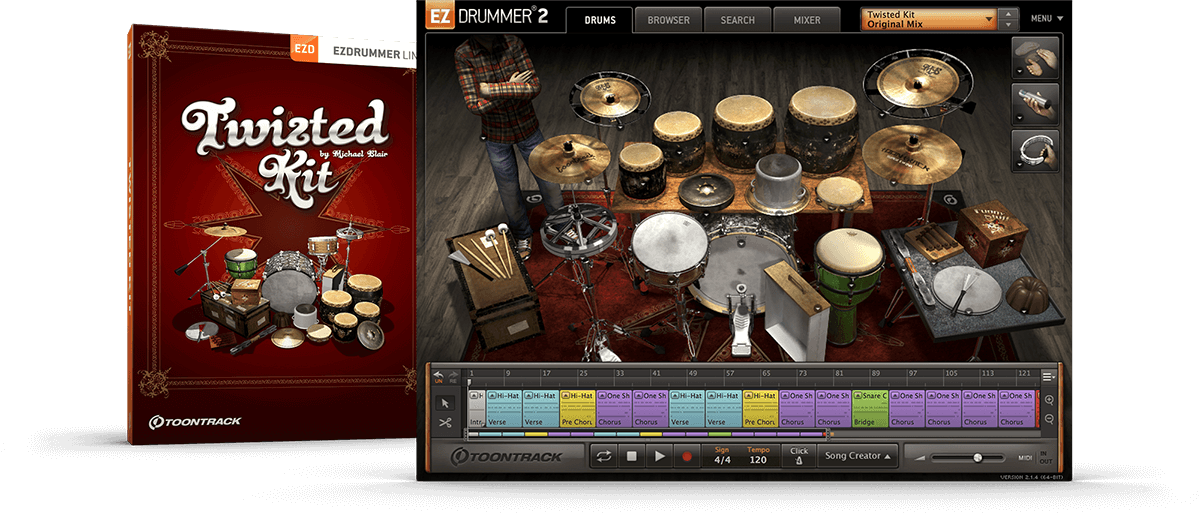Image resolution: width=1200 pixels, height=517 pixels.
Task: Select the scissors cut tool
Action: (x=446, y=423)
